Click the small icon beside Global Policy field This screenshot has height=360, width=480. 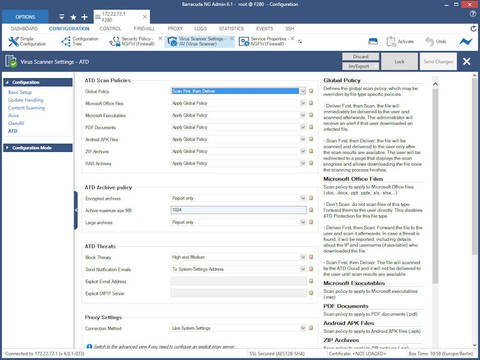pos(311,91)
